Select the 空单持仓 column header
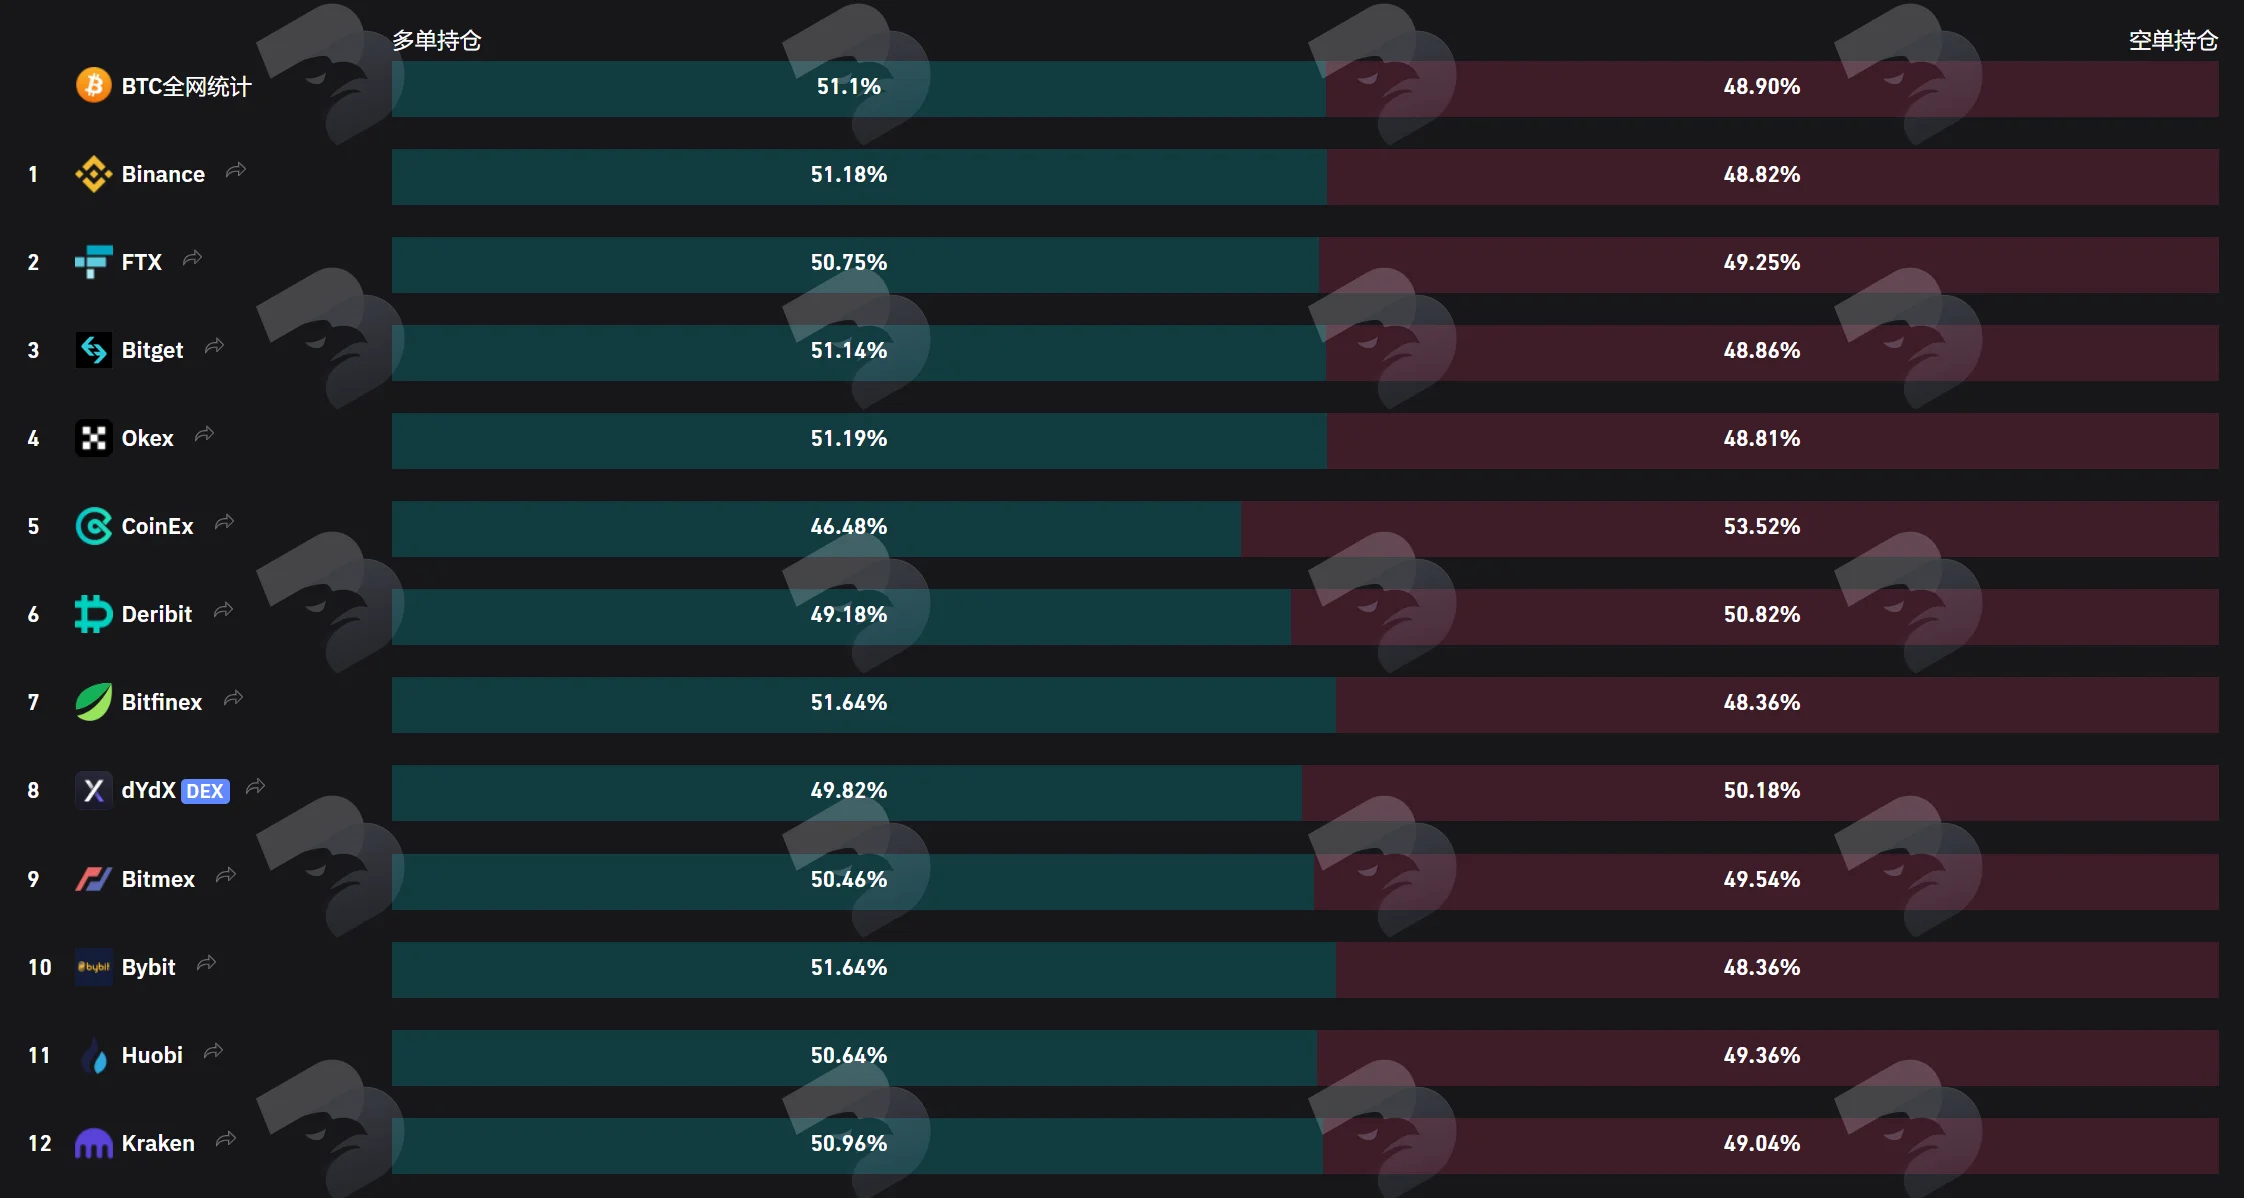 [2173, 40]
